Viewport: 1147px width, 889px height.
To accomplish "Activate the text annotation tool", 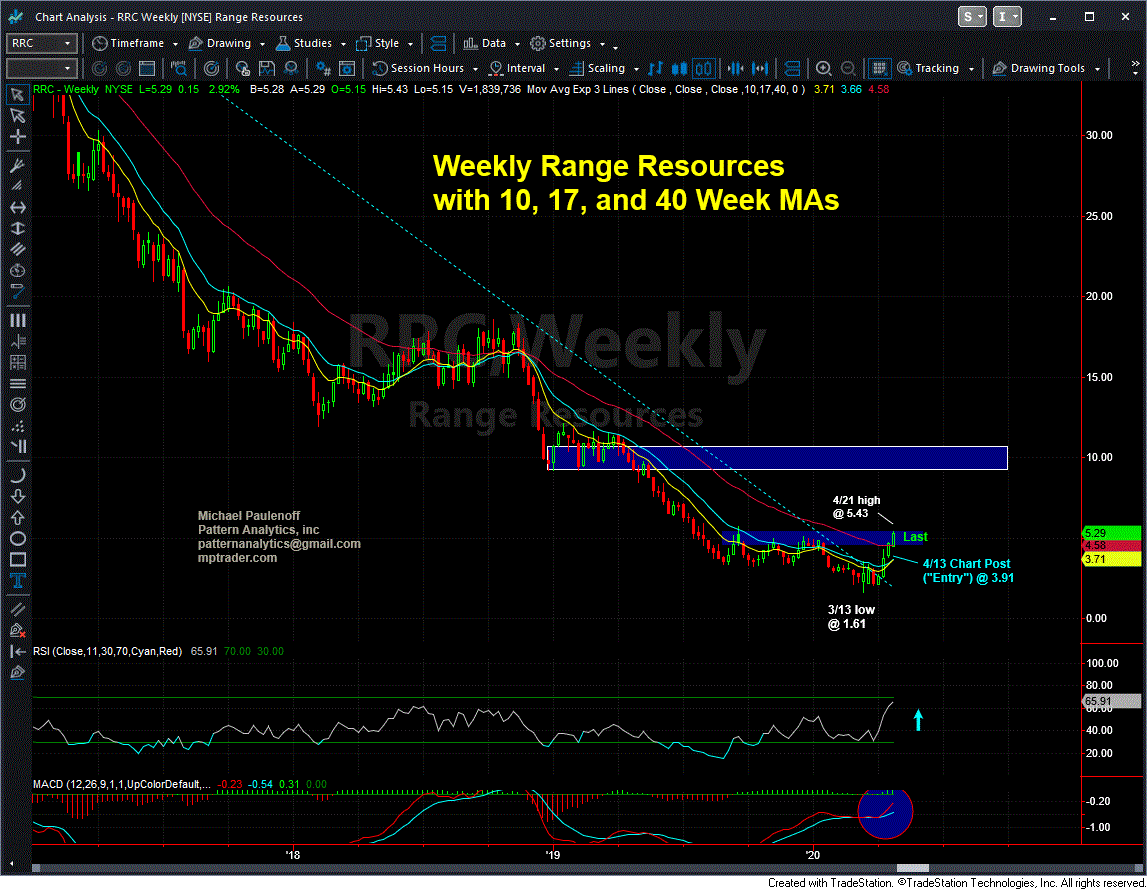I will coord(18,581).
